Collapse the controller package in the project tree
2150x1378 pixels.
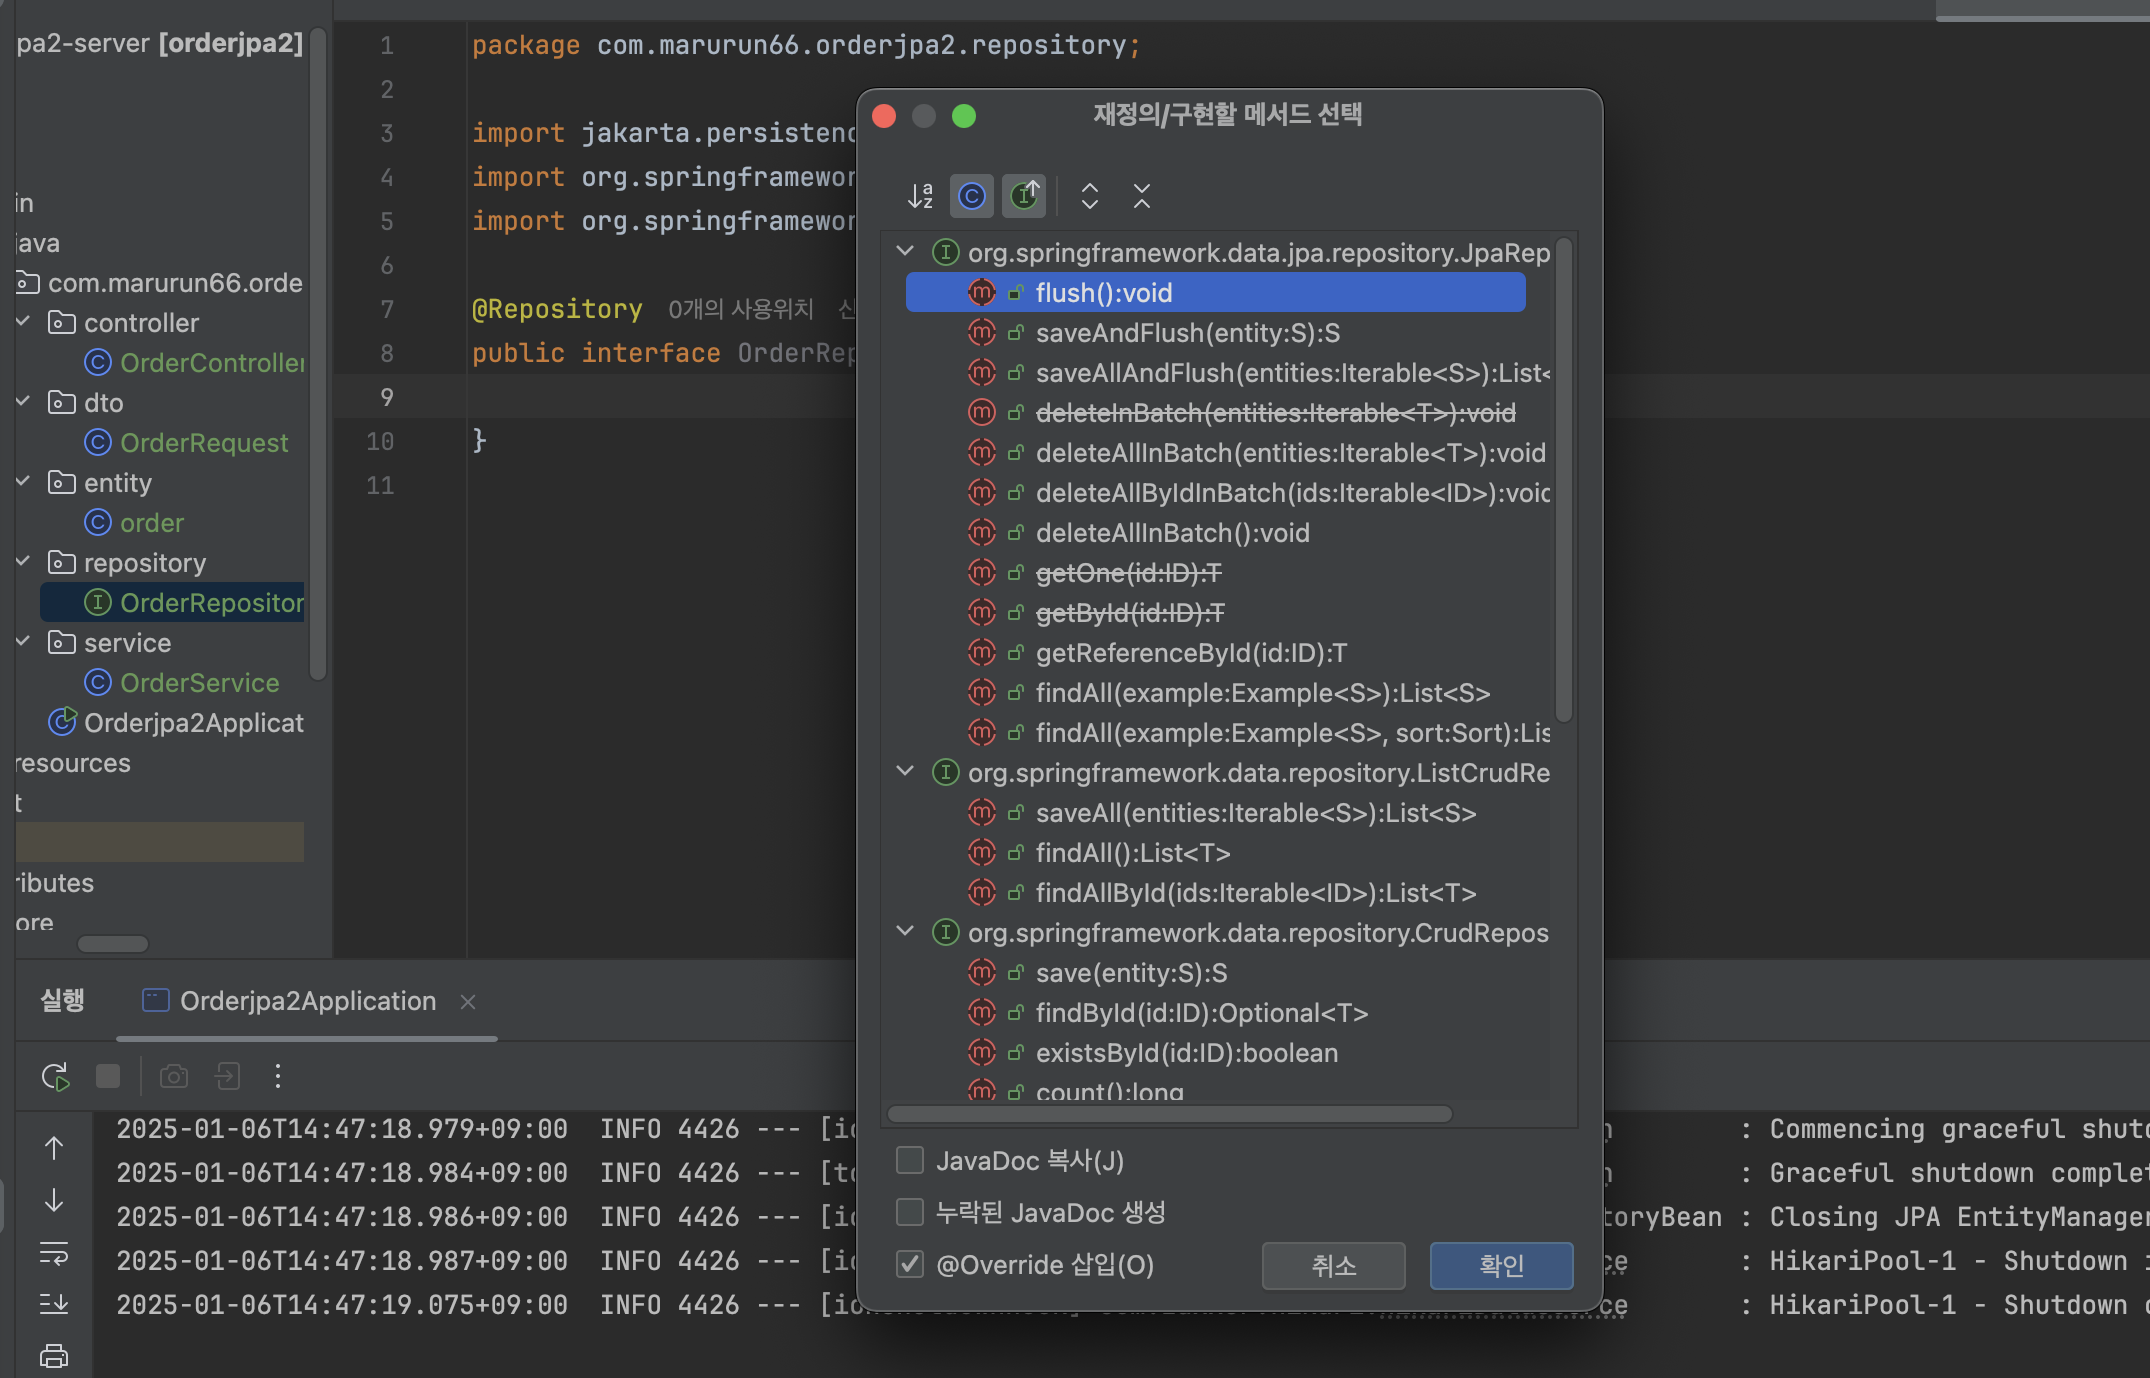pyautogui.click(x=24, y=322)
